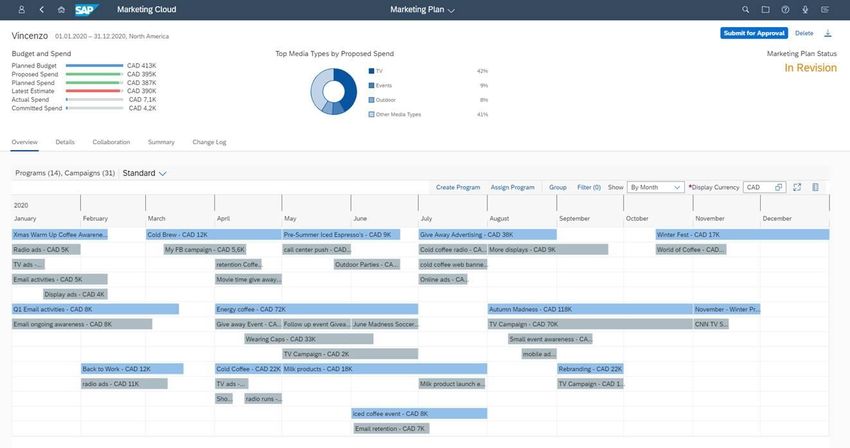Select Energy coffee - CAD 72K program
850x448 pixels.
click(316, 309)
